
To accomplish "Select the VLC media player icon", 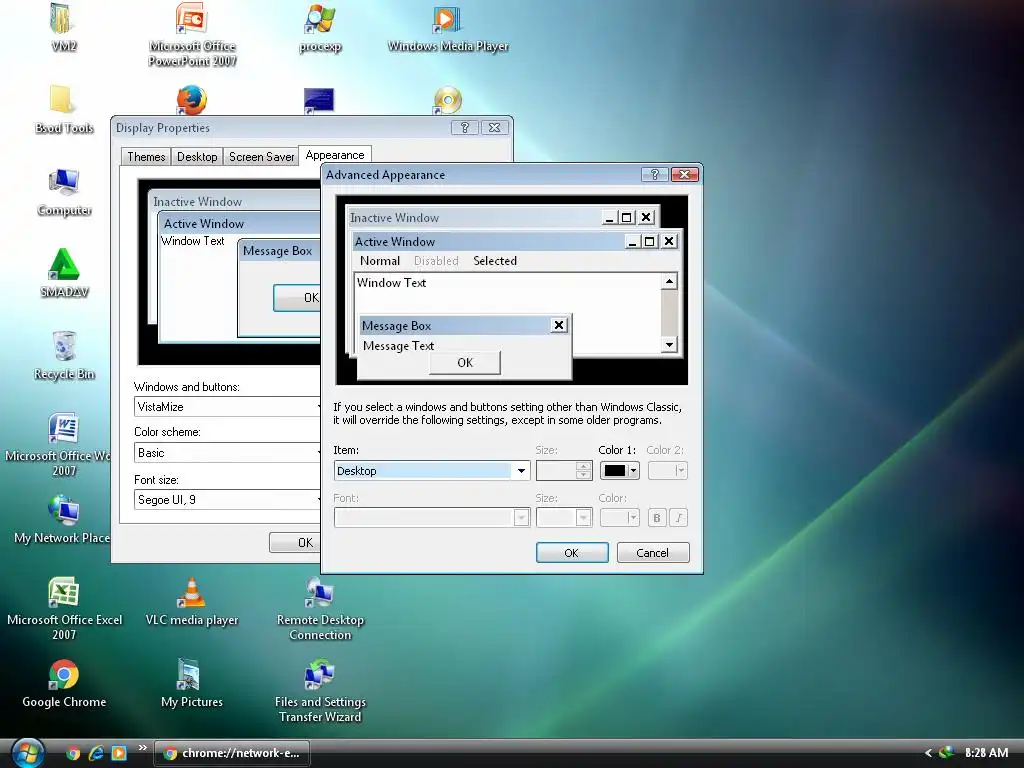I will click(x=192, y=601).
